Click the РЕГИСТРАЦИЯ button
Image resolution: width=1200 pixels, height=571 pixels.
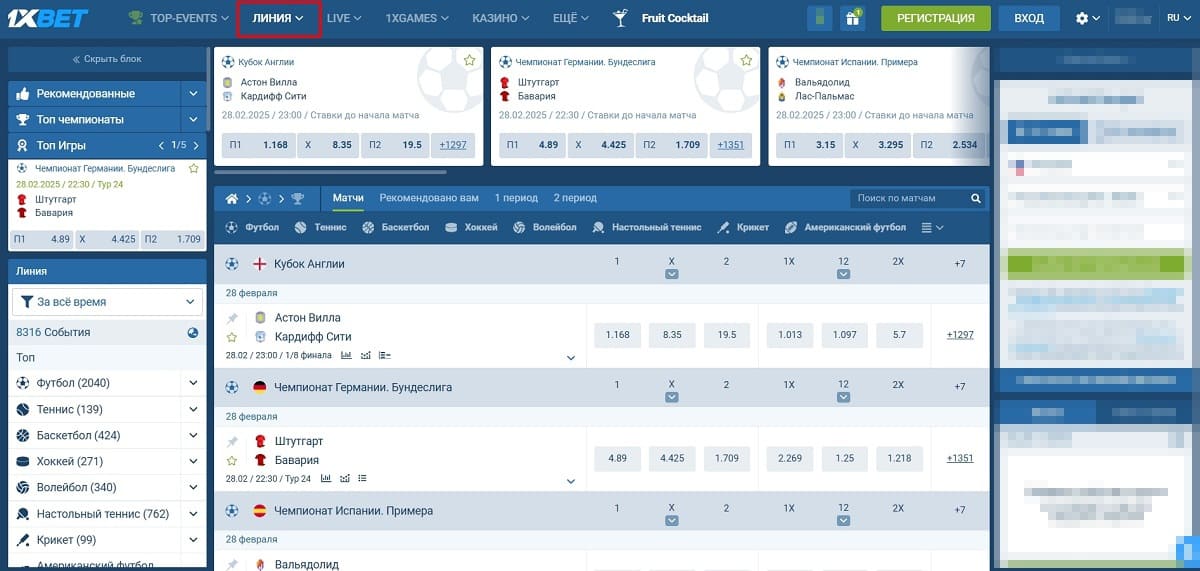936,18
